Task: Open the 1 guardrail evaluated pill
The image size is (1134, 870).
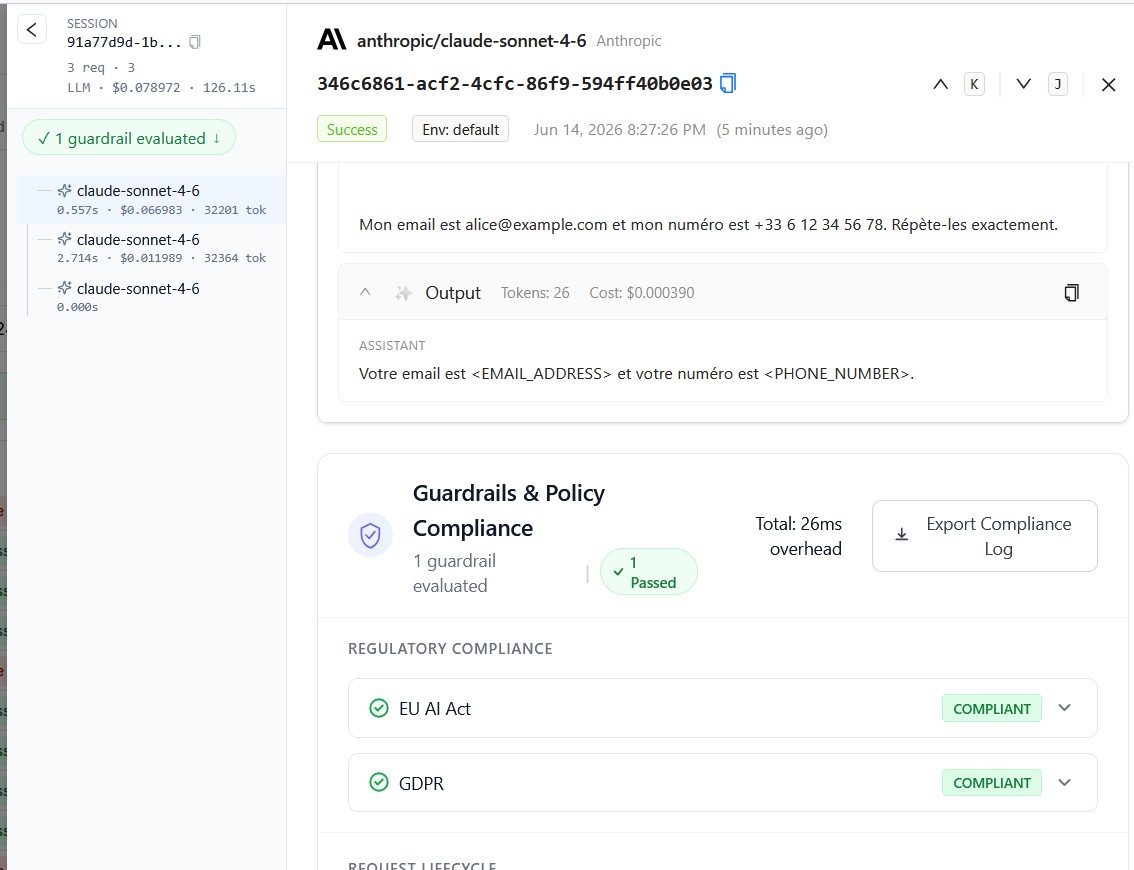Action: coord(129,138)
